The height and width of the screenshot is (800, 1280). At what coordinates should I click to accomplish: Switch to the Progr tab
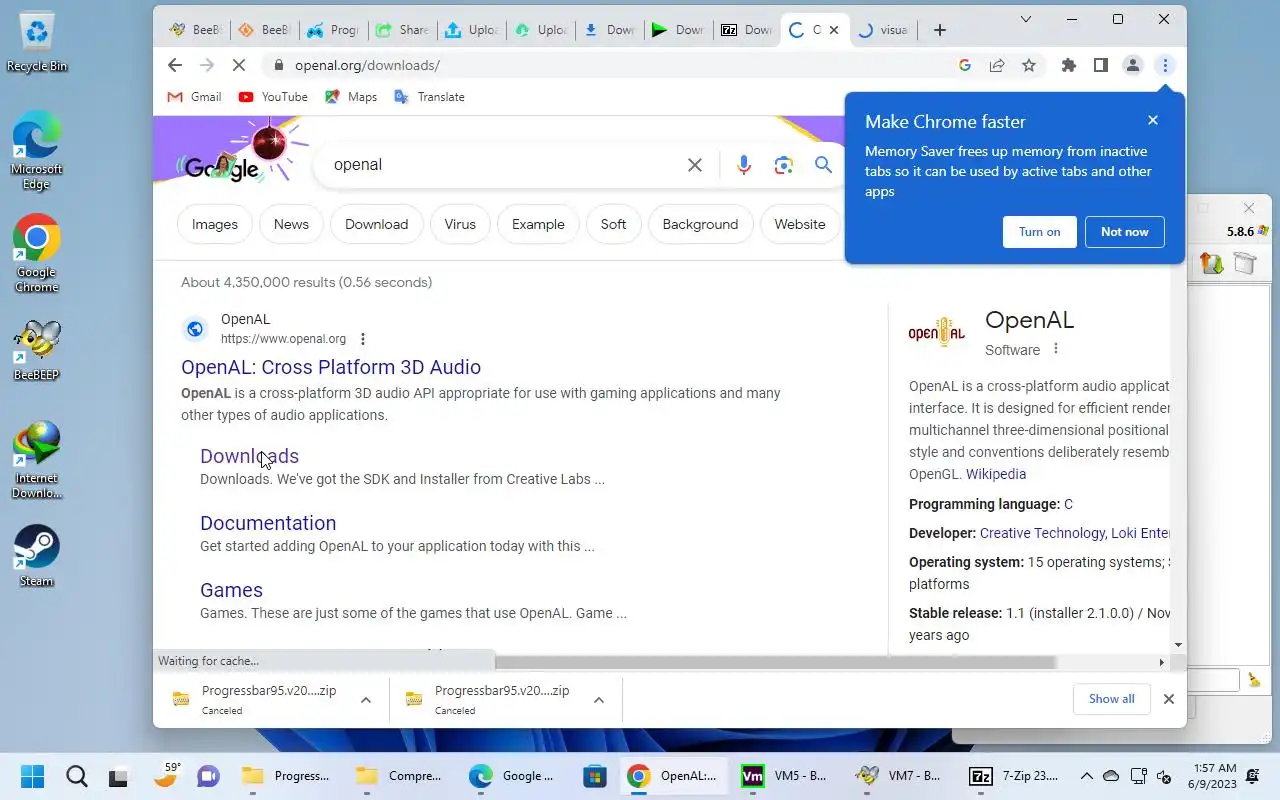click(332, 30)
